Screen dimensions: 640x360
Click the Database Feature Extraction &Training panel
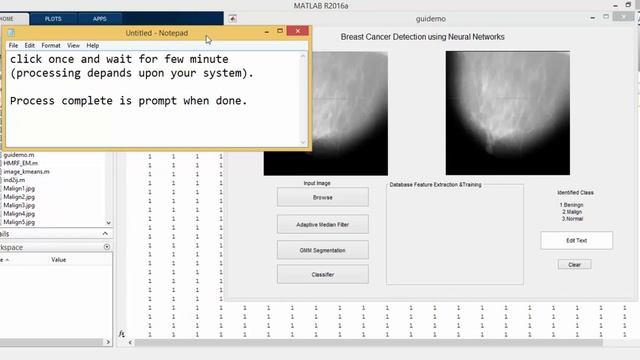click(x=455, y=234)
